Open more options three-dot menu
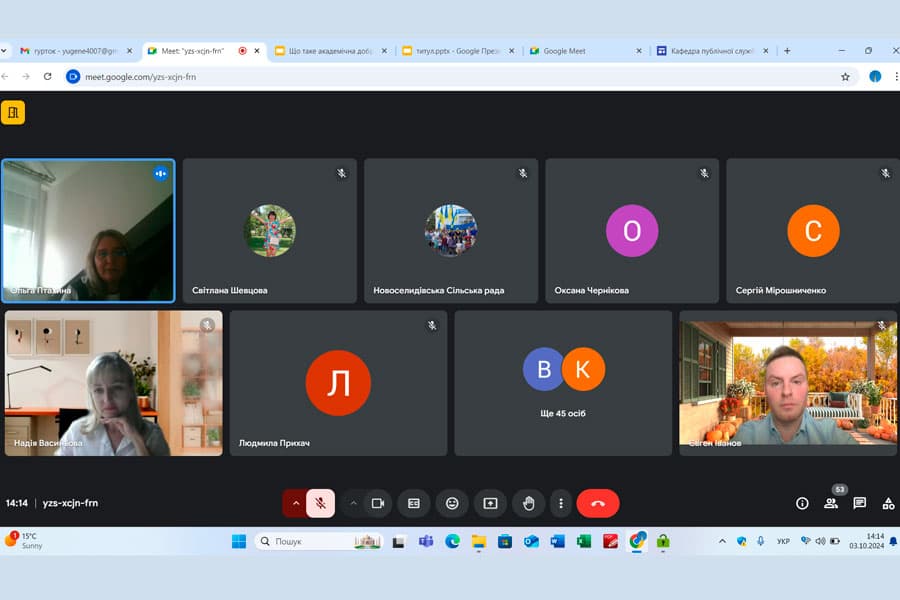Screen dimensions: 900x600 click(561, 504)
